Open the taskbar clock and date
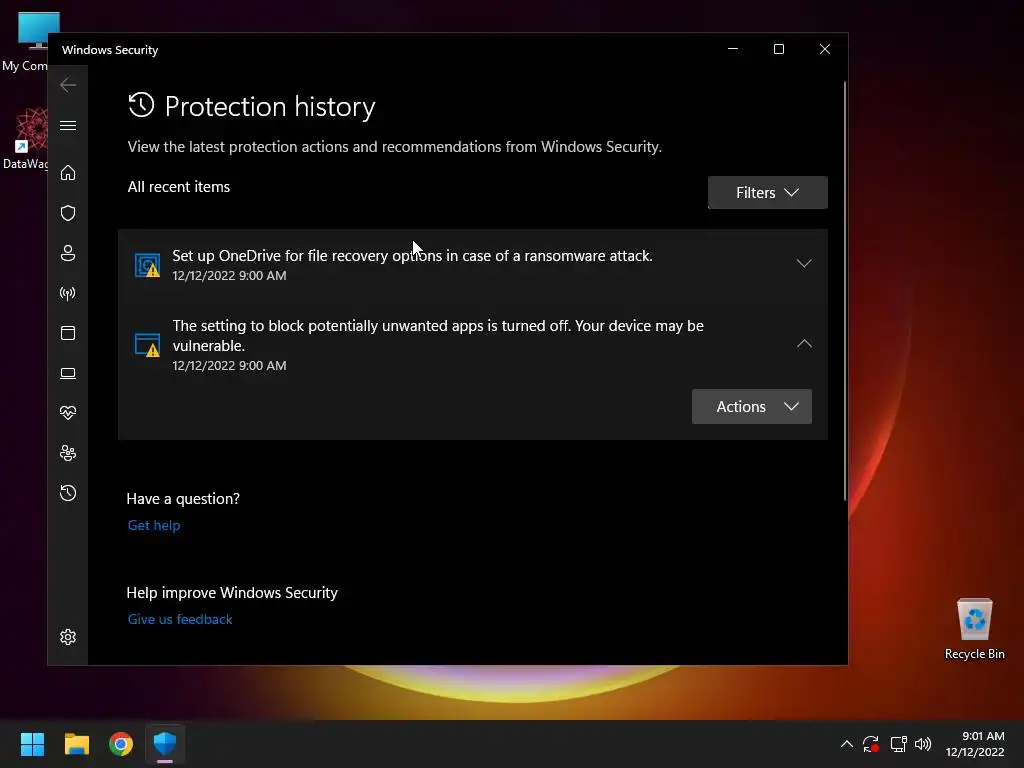1024x768 pixels. [x=975, y=744]
